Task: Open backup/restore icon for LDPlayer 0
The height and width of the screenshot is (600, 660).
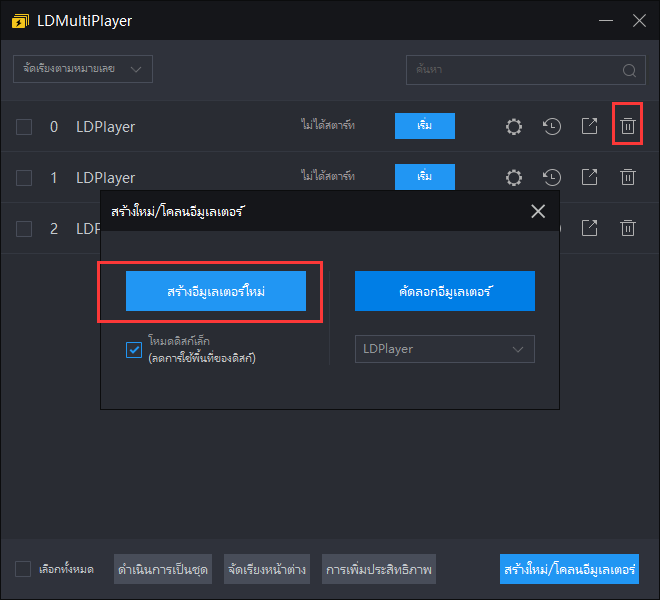Action: (552, 126)
